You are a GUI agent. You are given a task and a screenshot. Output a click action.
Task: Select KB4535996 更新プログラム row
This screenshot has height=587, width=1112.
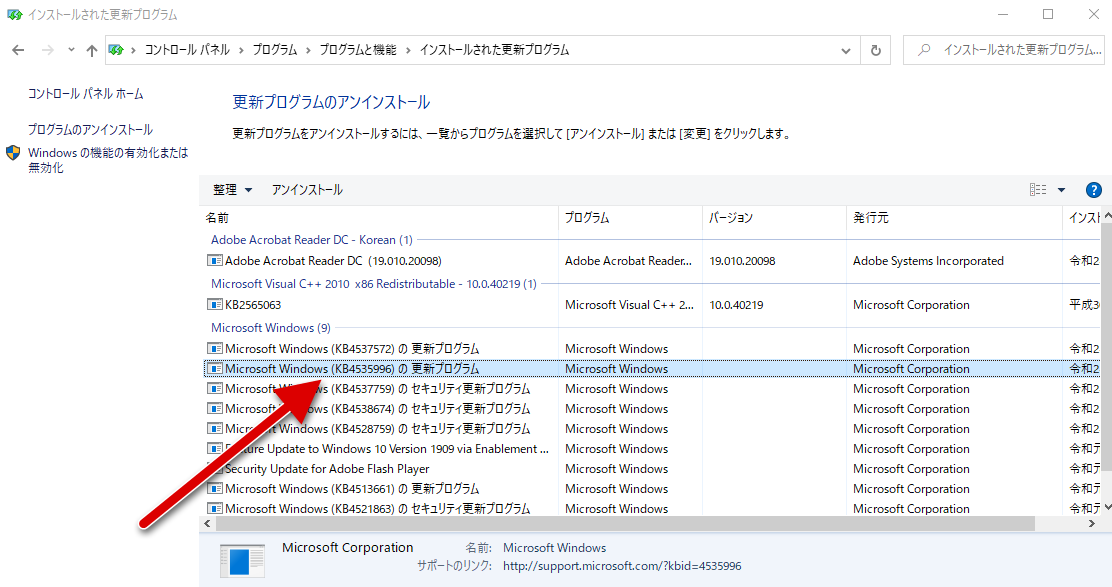point(651,369)
